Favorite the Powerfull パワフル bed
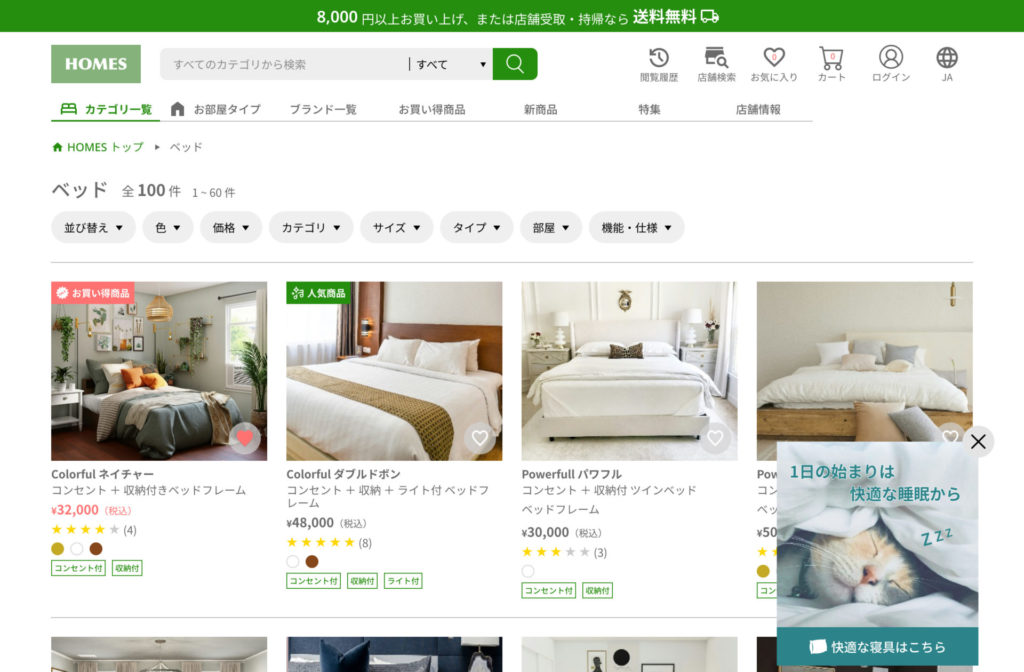Screen dimensions: 1024x672 (715, 438)
